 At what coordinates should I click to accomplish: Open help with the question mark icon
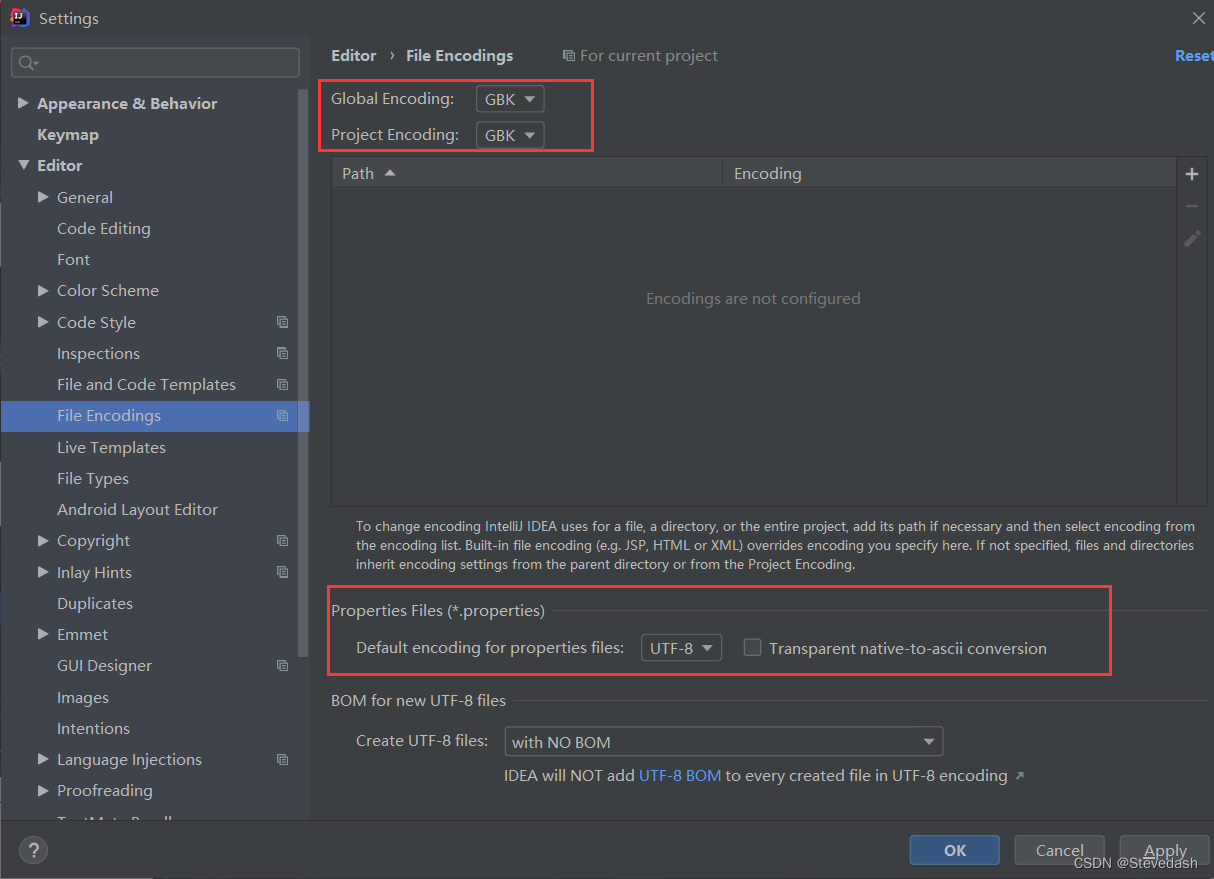pos(33,851)
